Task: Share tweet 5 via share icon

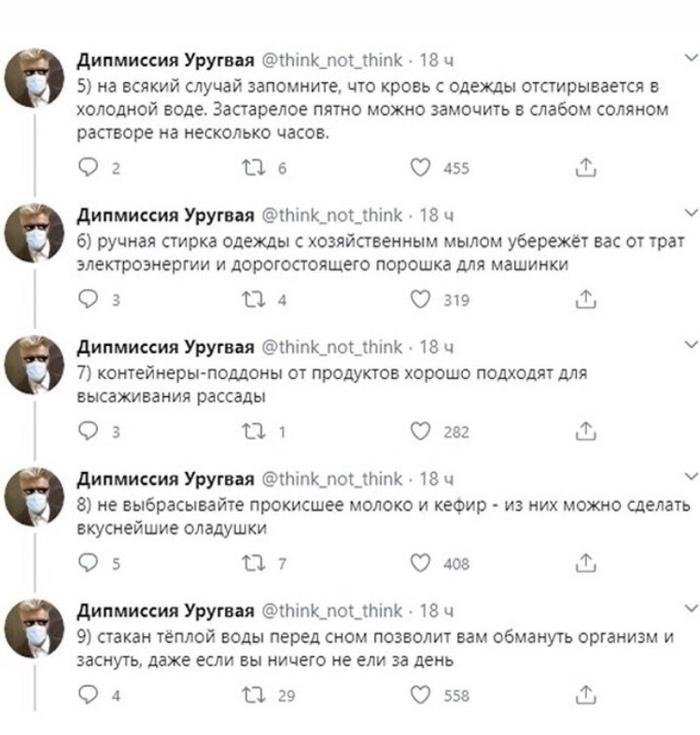Action: (586, 167)
